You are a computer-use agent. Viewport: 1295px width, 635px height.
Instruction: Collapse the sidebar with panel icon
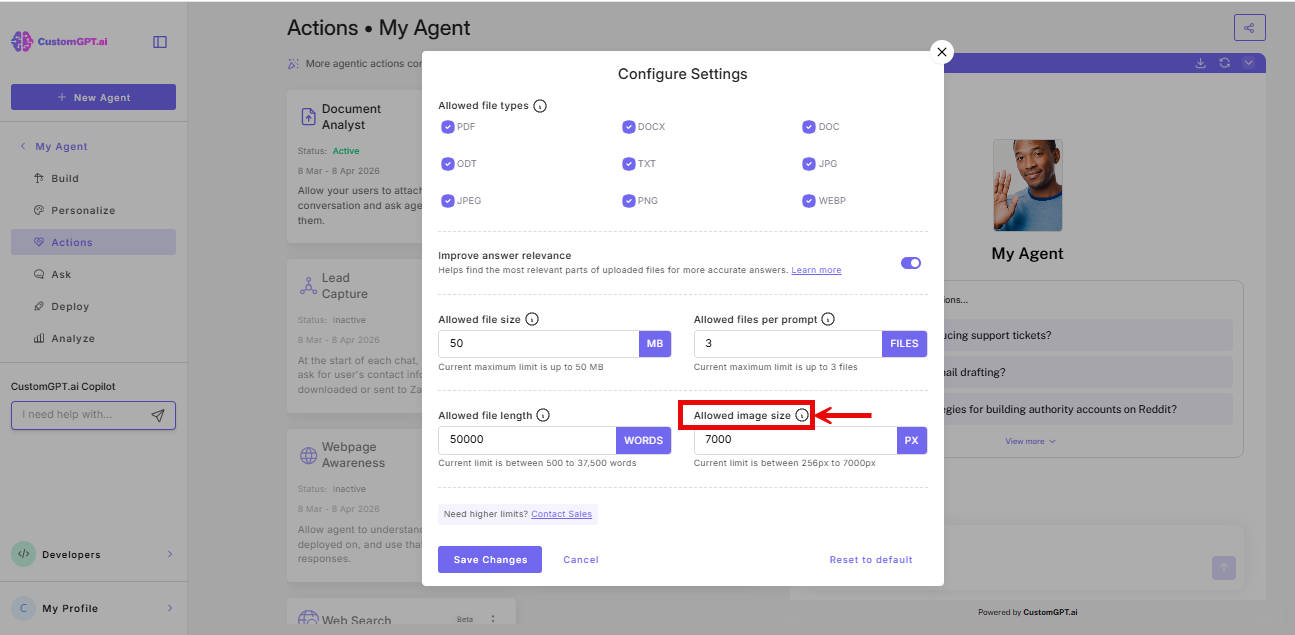[160, 42]
